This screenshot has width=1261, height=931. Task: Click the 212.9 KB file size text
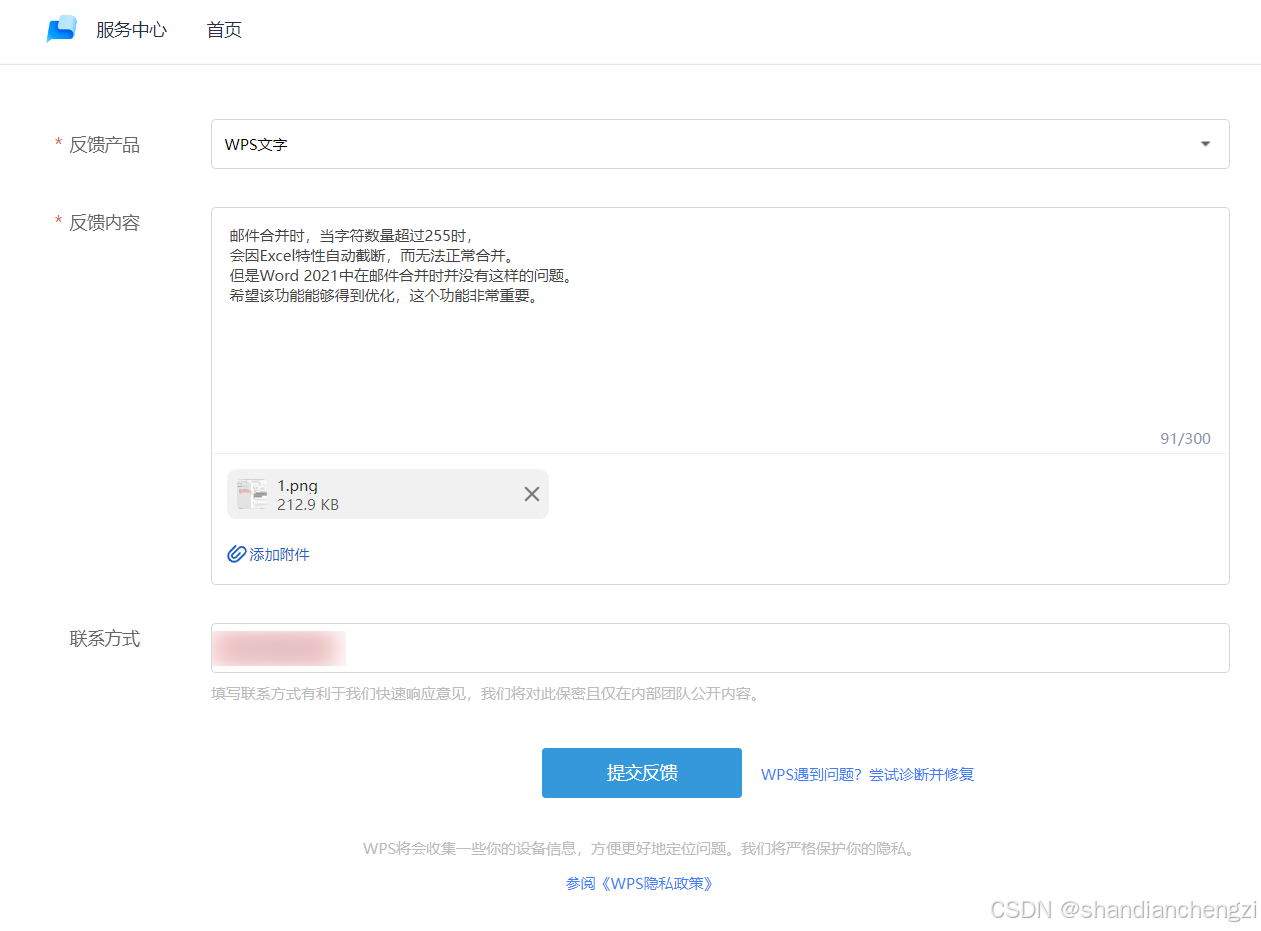308,505
